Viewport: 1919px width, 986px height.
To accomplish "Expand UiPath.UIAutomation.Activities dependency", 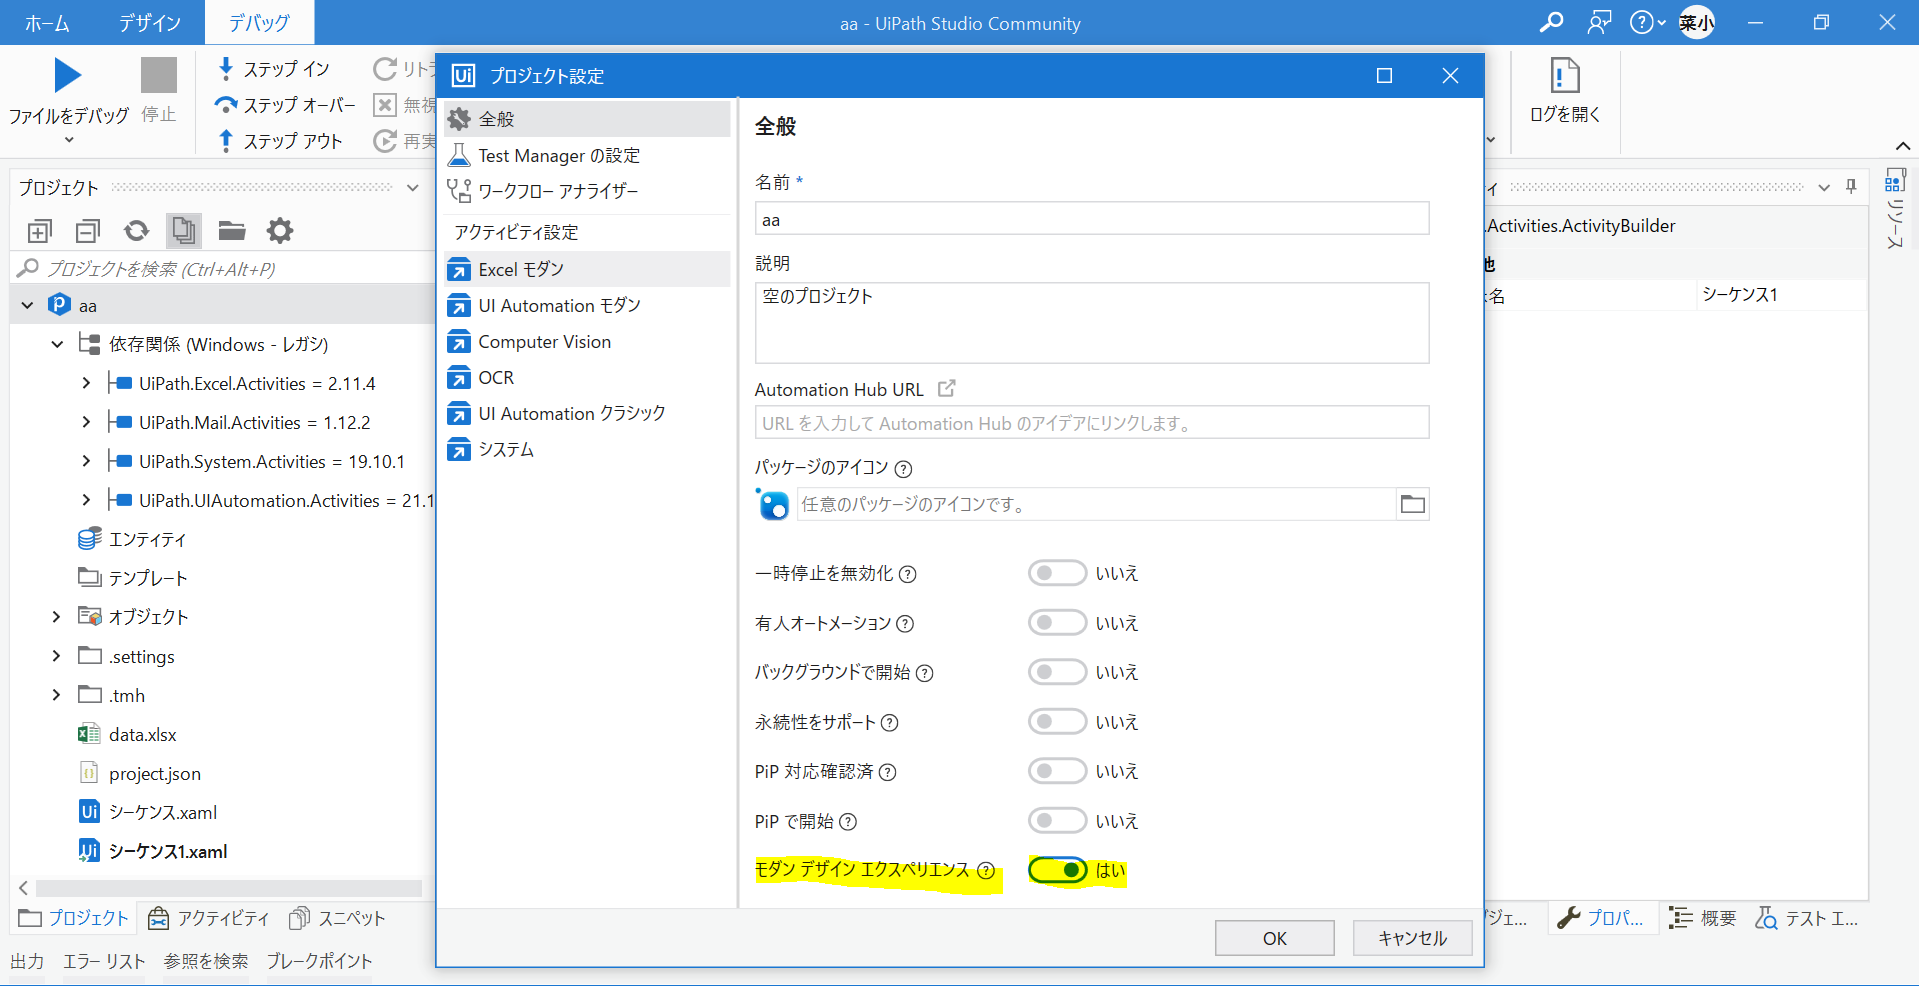I will click(x=86, y=500).
